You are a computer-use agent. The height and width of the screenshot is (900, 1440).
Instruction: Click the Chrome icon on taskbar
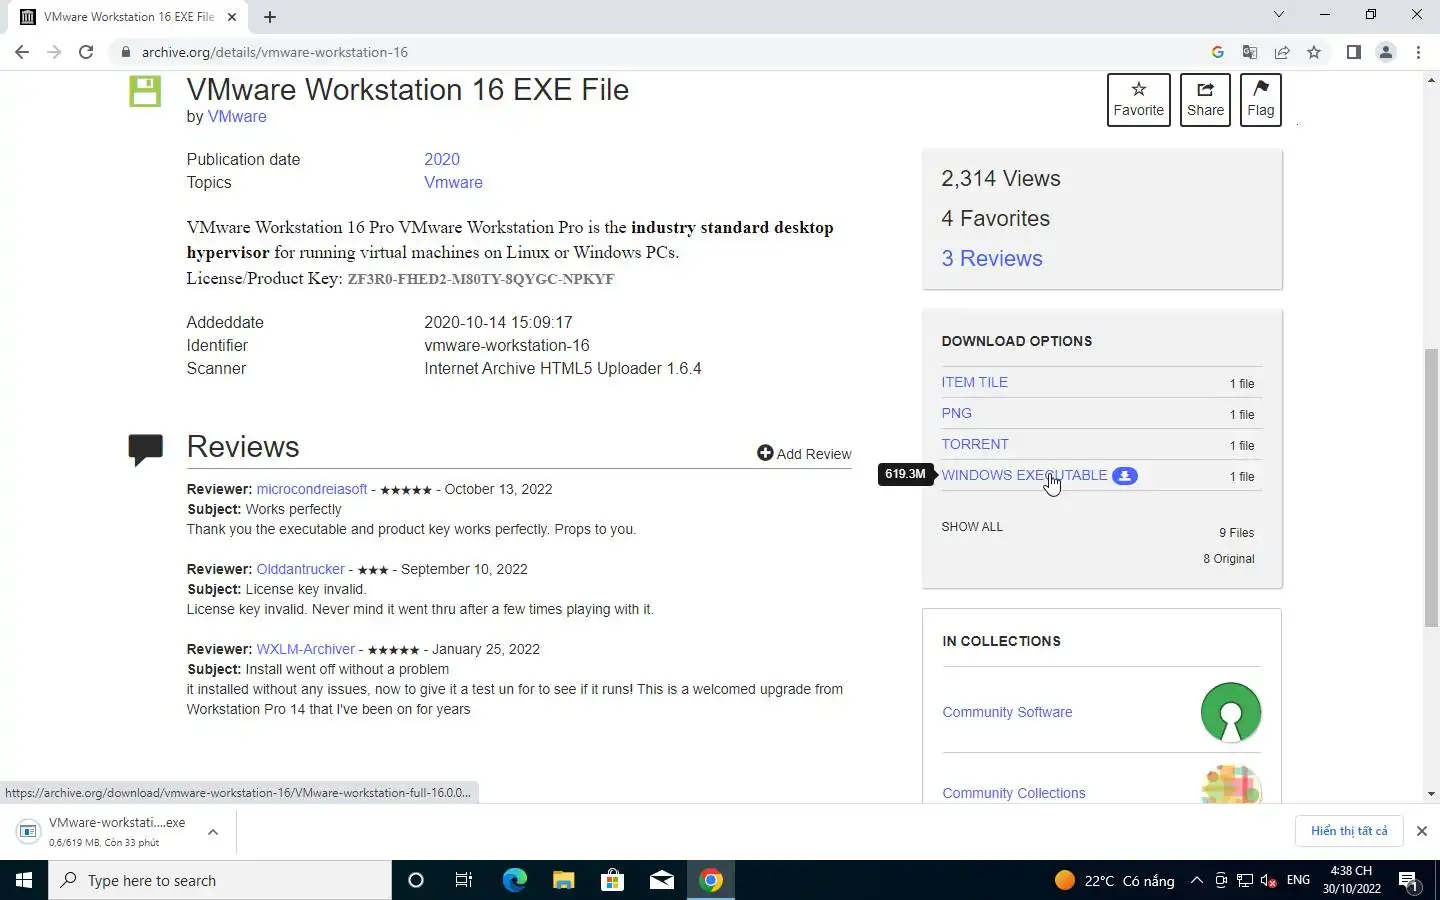(x=711, y=880)
